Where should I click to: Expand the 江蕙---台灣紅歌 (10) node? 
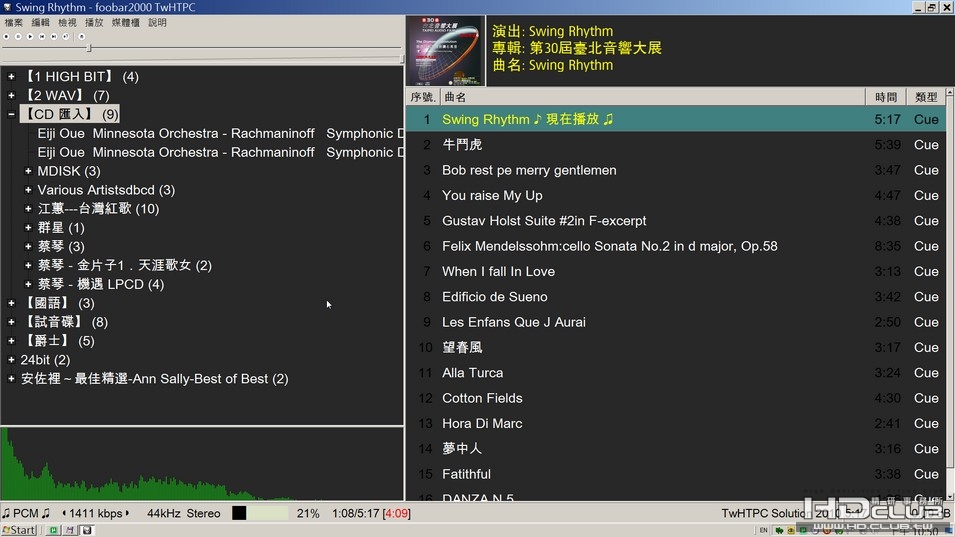[28, 209]
